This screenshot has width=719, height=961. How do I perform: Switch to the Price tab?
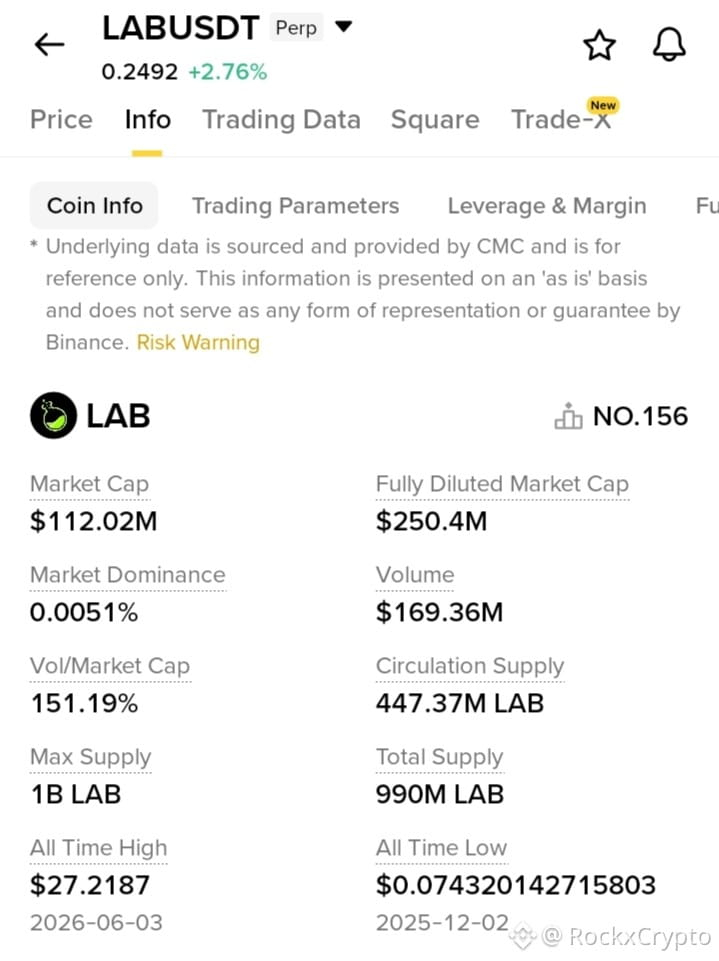pyautogui.click(x=61, y=120)
